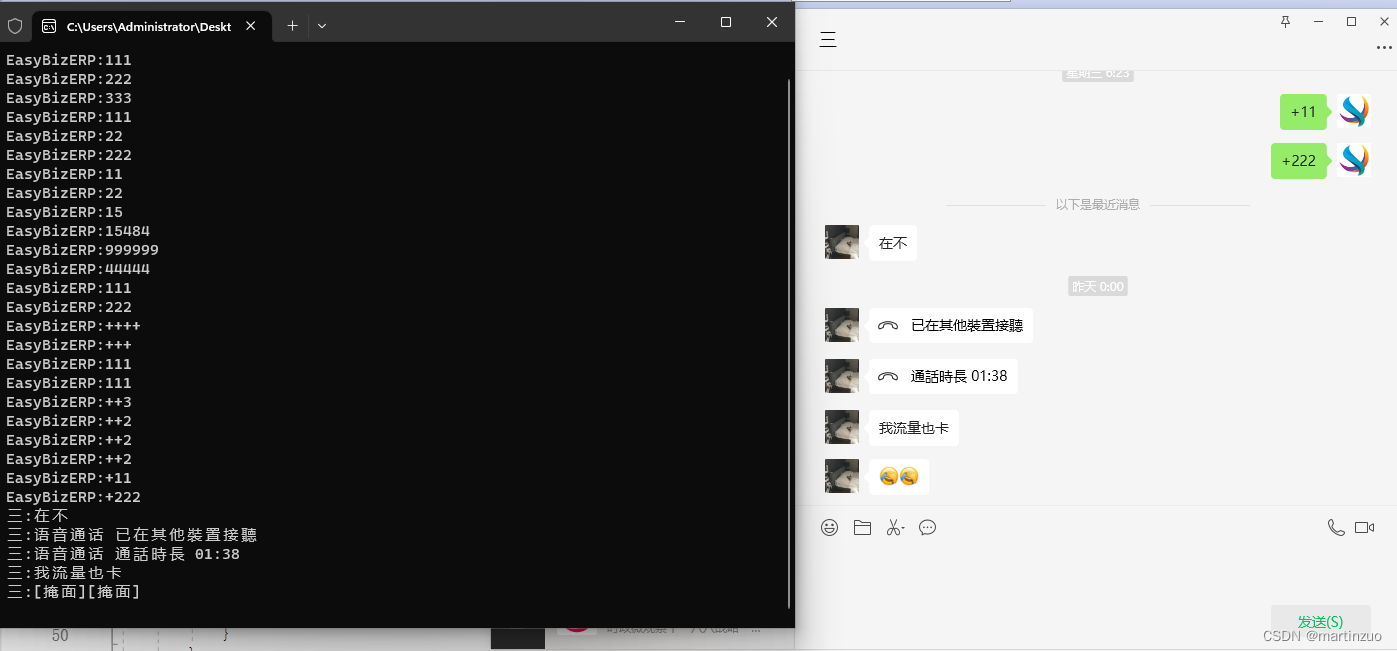This screenshot has width=1397, height=651.
Task: Click the terminal line EasyBizERP:333
Action: 69,98
